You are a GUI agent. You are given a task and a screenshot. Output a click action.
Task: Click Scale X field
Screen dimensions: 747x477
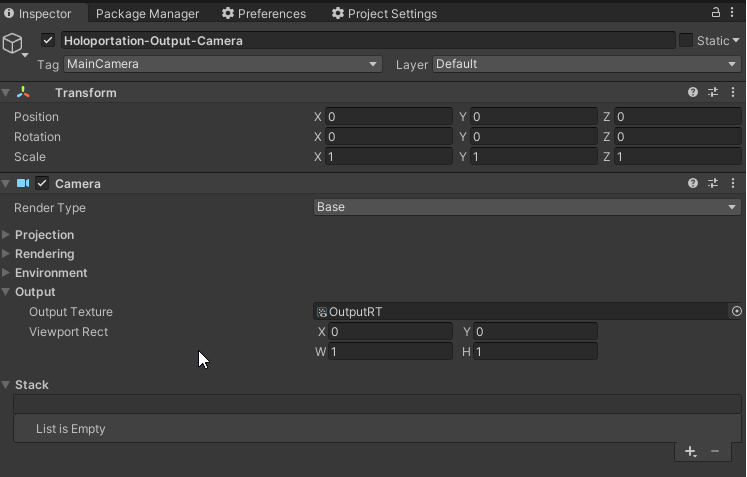pyautogui.click(x=389, y=157)
